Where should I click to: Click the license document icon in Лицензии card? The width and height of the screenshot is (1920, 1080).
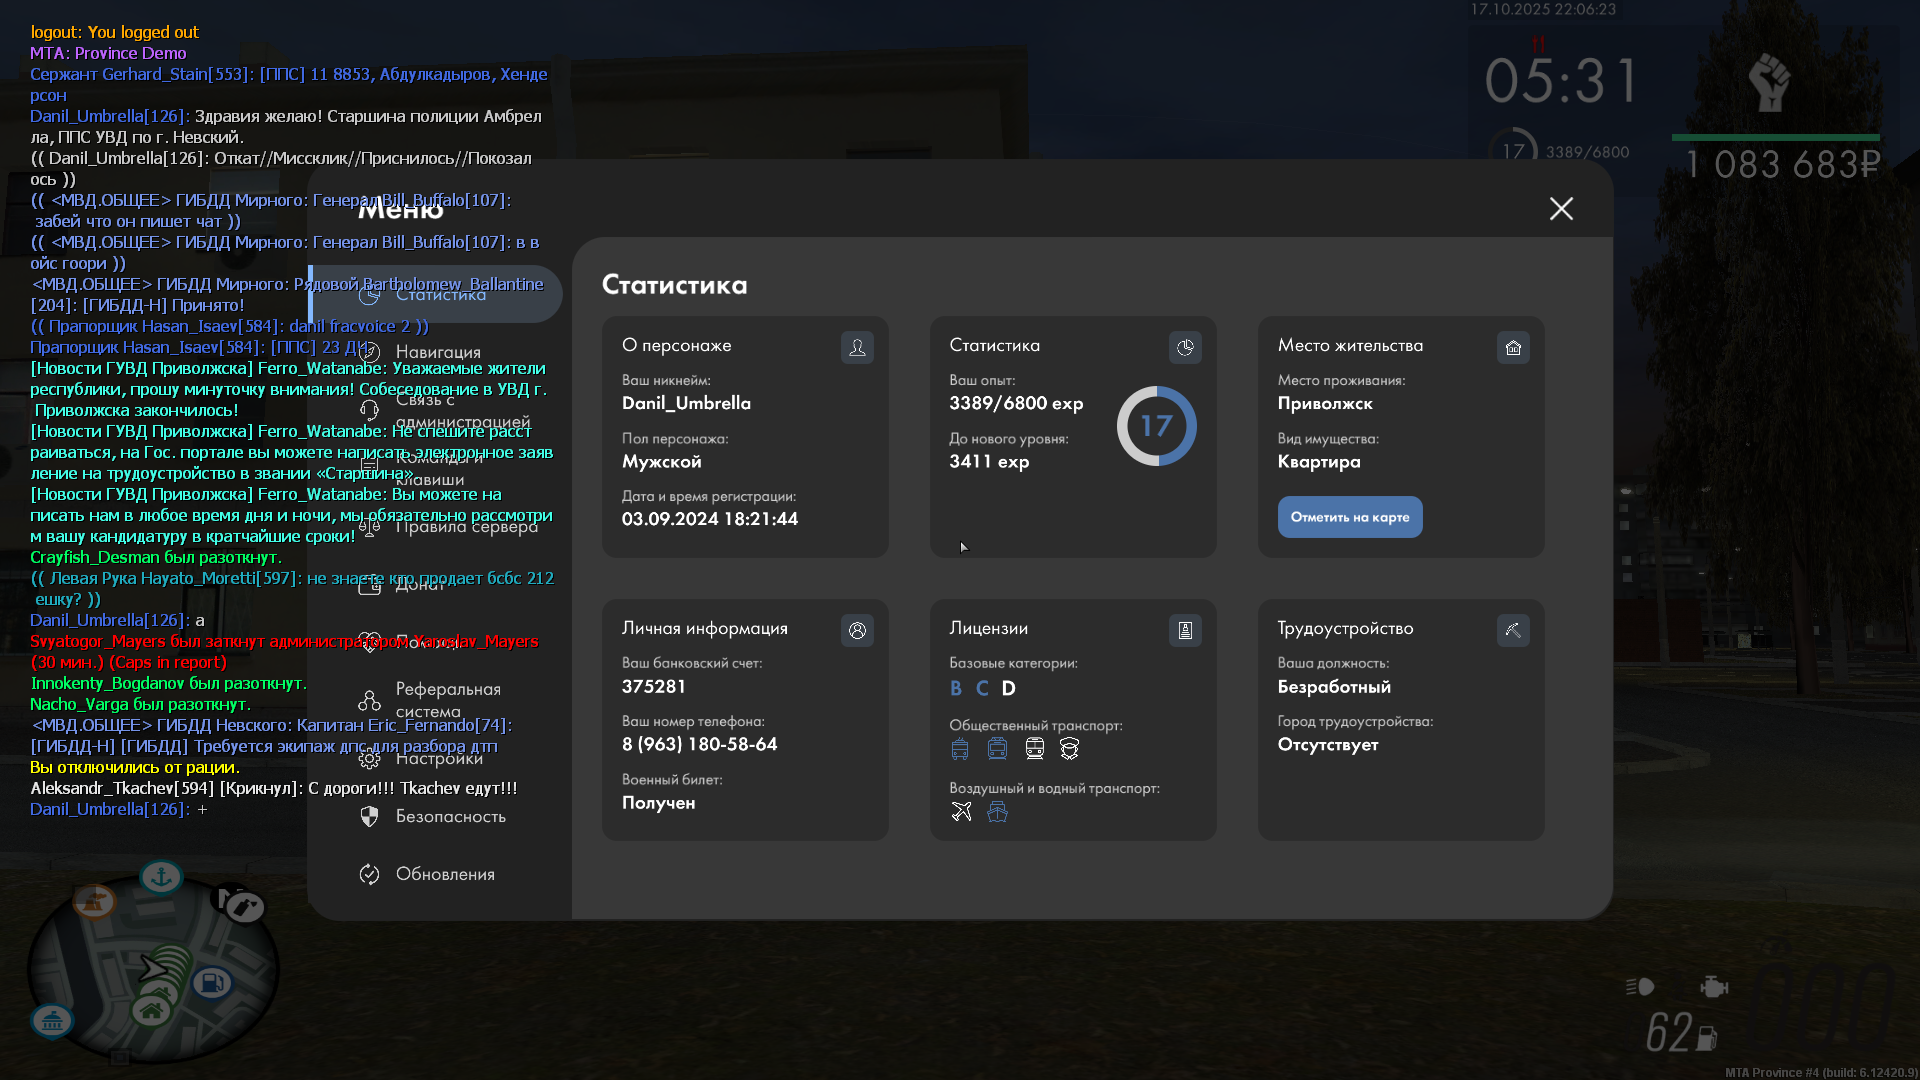coord(1185,630)
